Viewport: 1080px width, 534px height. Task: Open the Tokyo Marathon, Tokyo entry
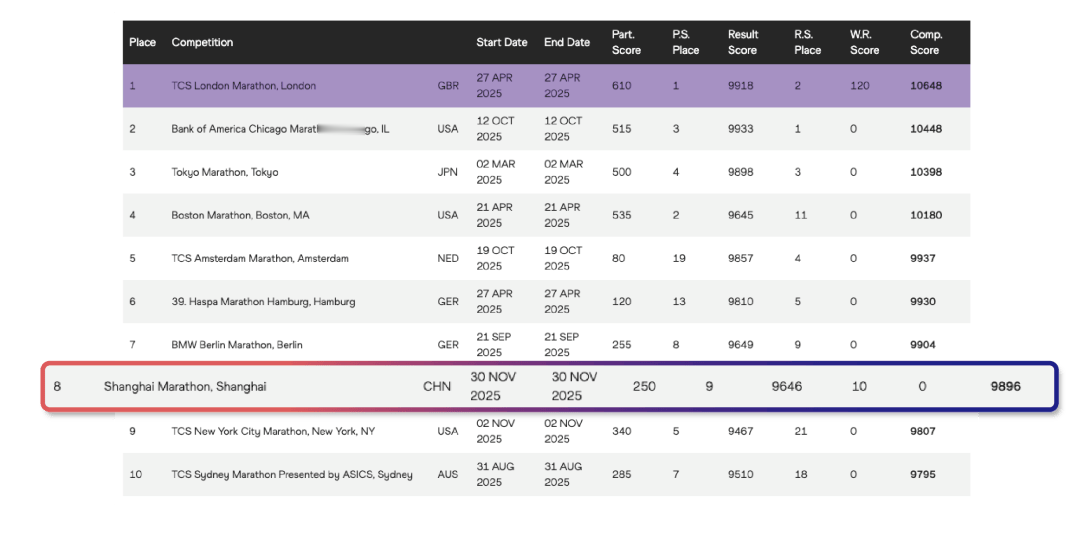[224, 172]
